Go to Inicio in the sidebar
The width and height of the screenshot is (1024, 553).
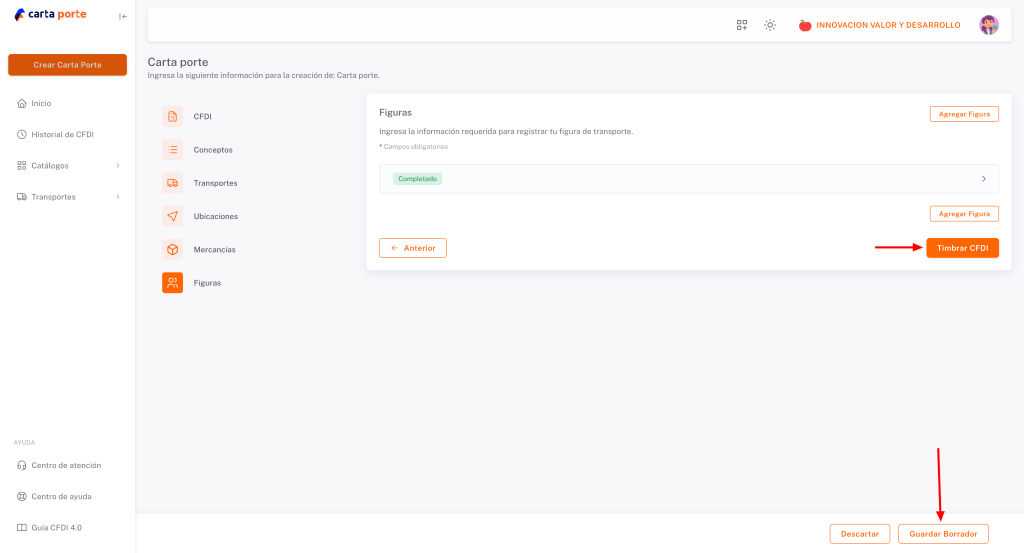pyautogui.click(x=41, y=103)
